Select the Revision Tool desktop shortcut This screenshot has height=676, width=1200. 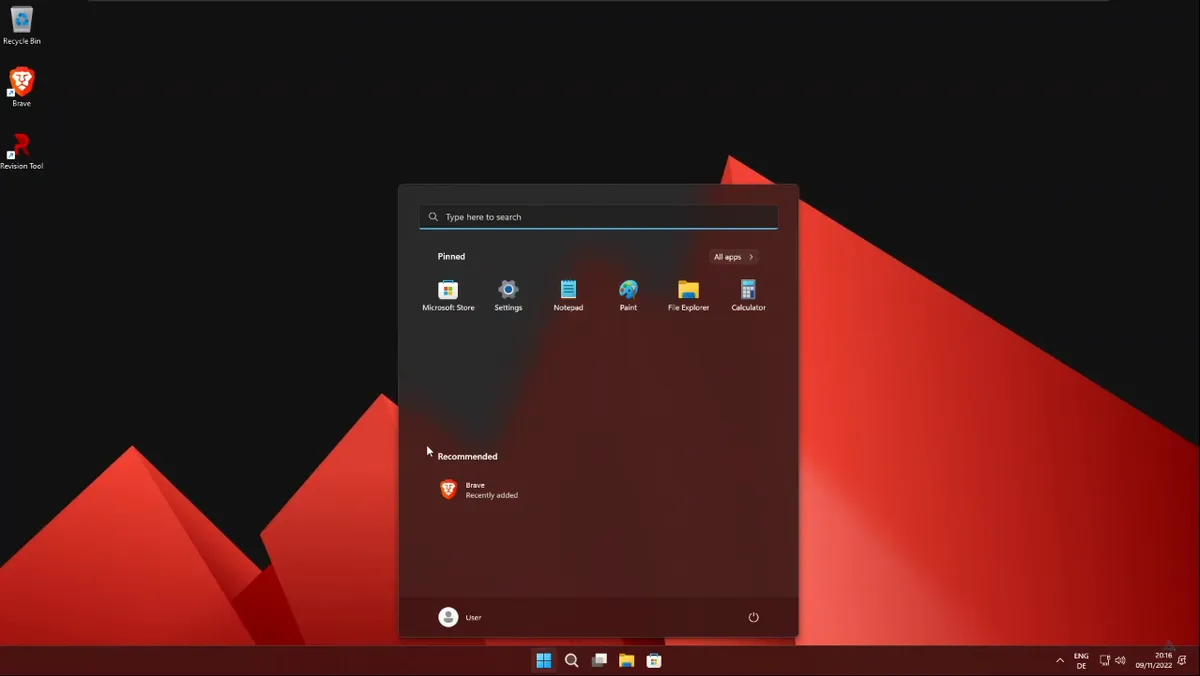point(21,151)
